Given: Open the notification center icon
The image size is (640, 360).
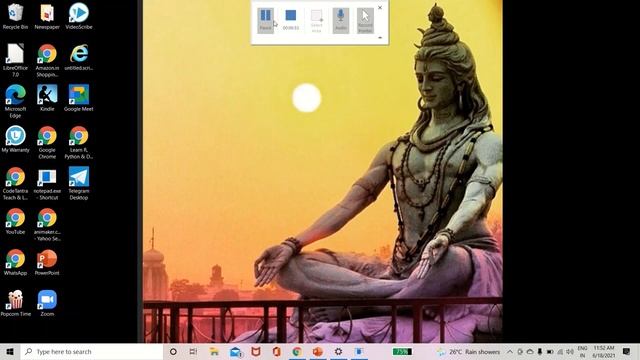Looking at the screenshot, I should tap(627, 351).
